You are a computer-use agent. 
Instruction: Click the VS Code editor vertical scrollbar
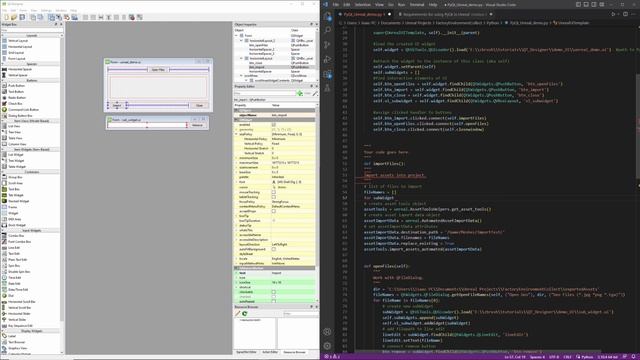pyautogui.click(x=637, y=127)
